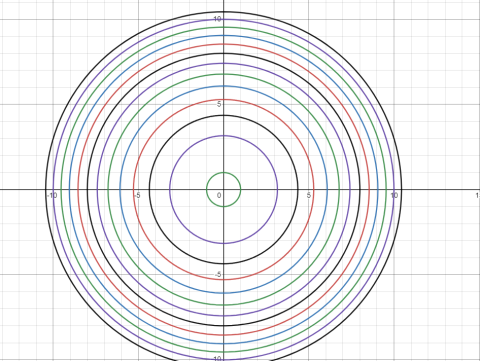Viewport: 480px width, 361px height.
Task: Click the x-axis label -10
Action: click(52, 195)
